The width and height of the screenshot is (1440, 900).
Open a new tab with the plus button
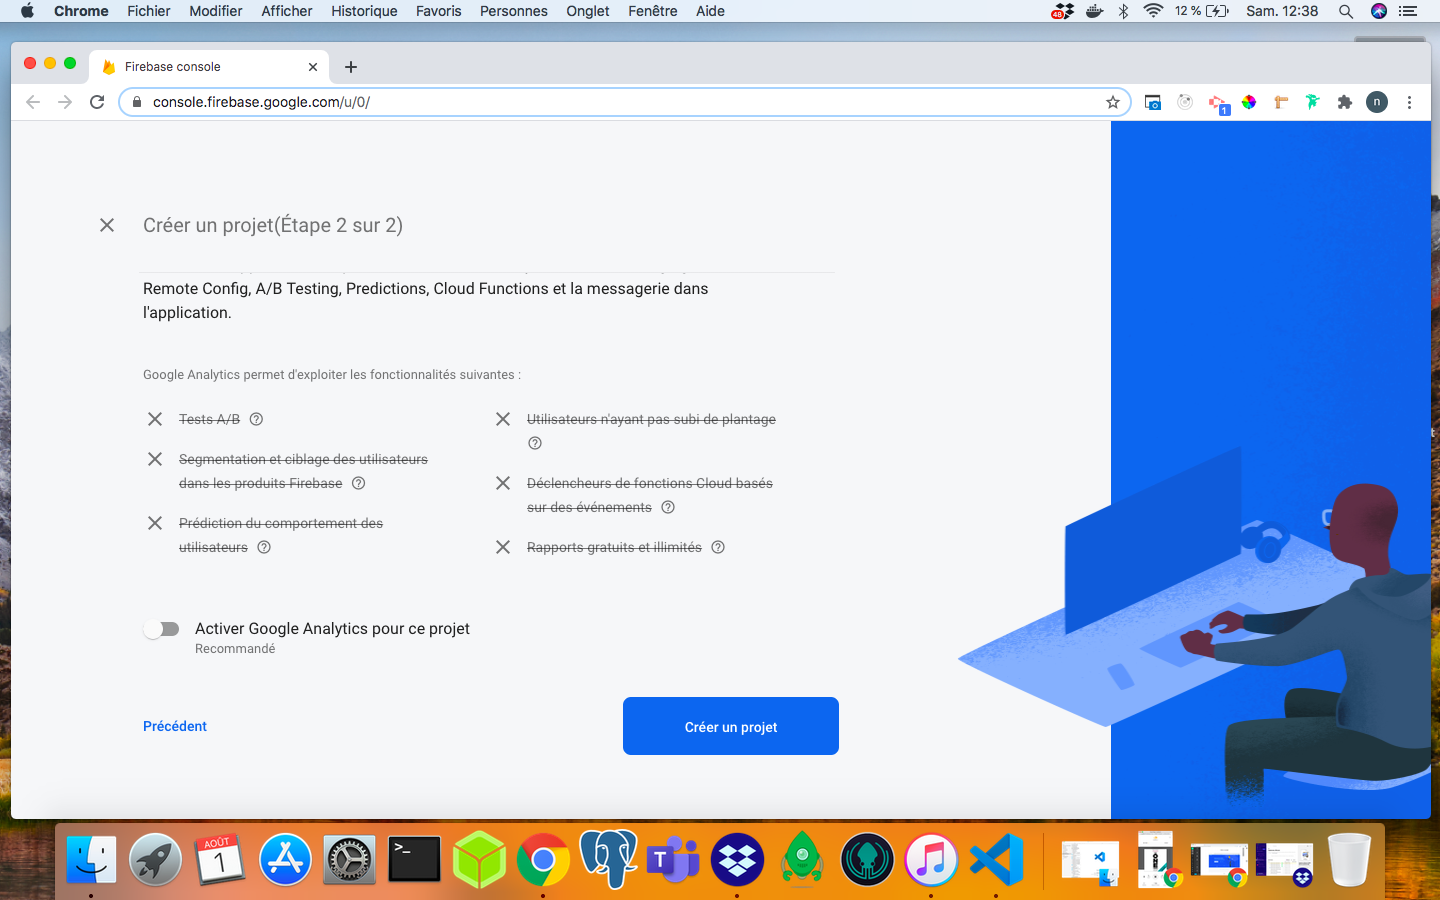pos(351,67)
